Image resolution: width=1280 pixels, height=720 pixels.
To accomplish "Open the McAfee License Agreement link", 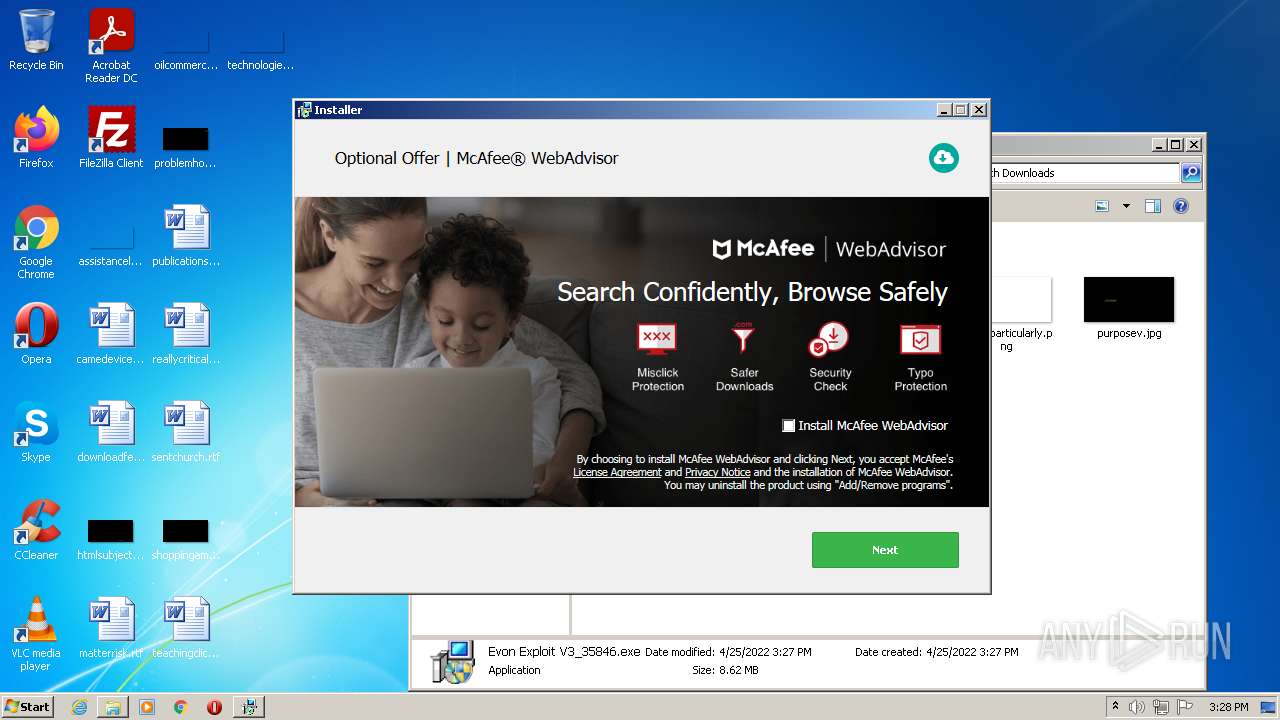I will 617,472.
